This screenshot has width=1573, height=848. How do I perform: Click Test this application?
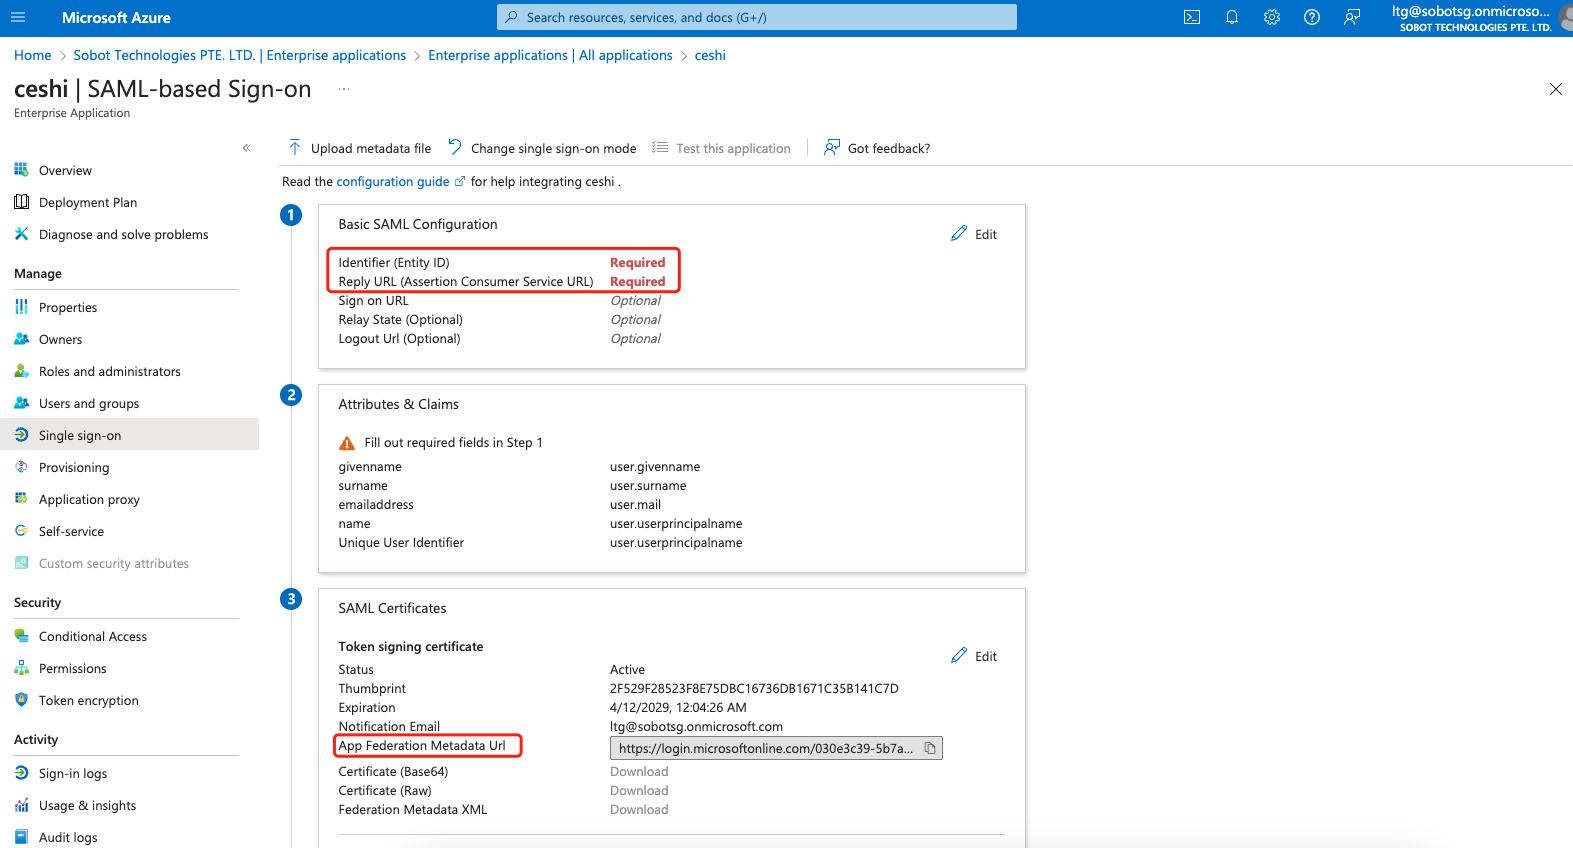[x=721, y=148]
